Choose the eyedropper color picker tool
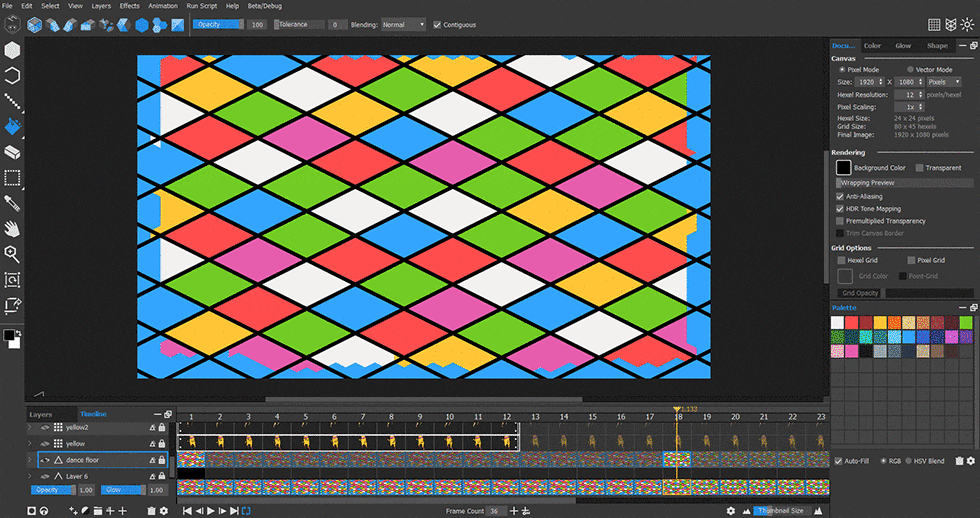The height and width of the screenshot is (518, 980). pyautogui.click(x=13, y=203)
